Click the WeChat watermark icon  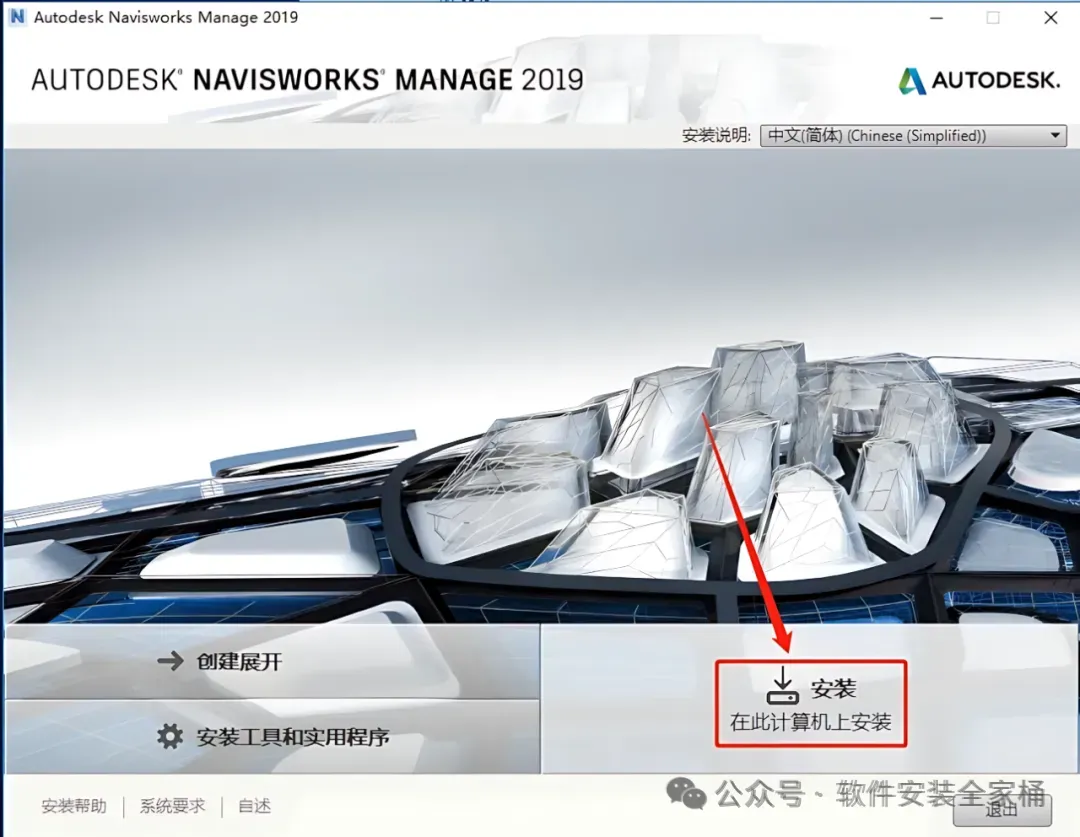[x=686, y=792]
